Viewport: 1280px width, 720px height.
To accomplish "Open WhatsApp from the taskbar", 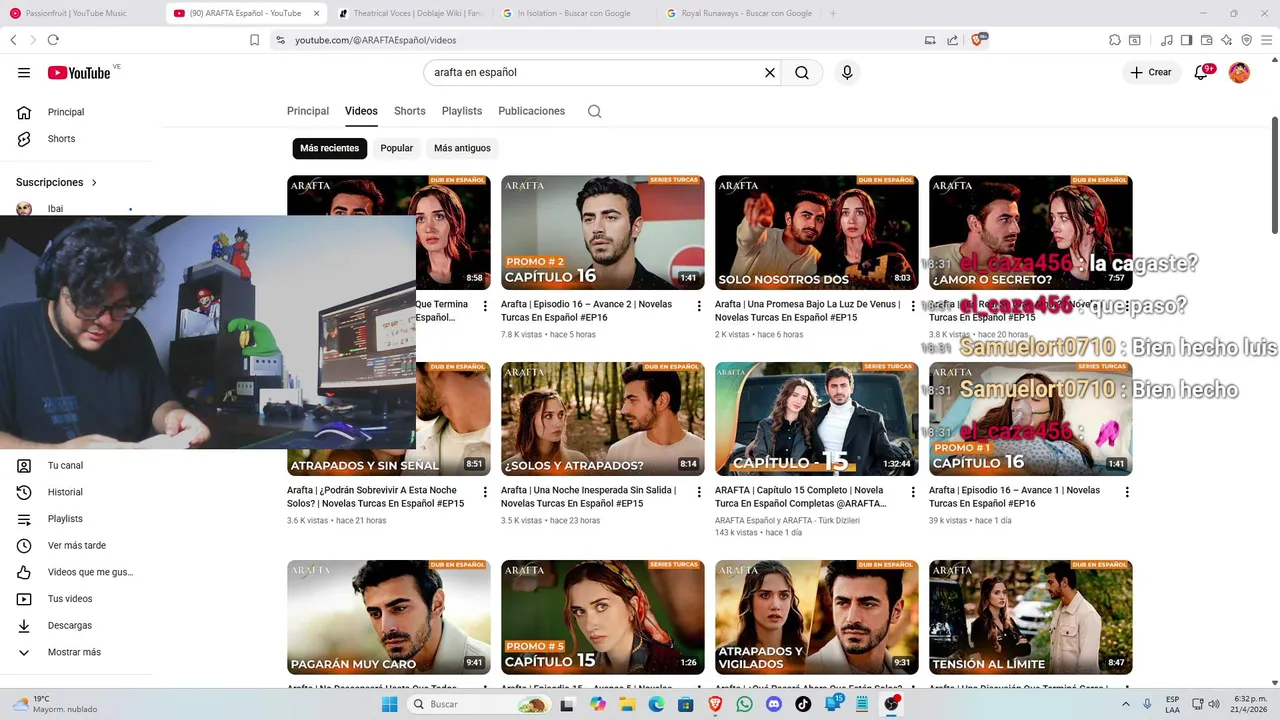I will [x=744, y=704].
